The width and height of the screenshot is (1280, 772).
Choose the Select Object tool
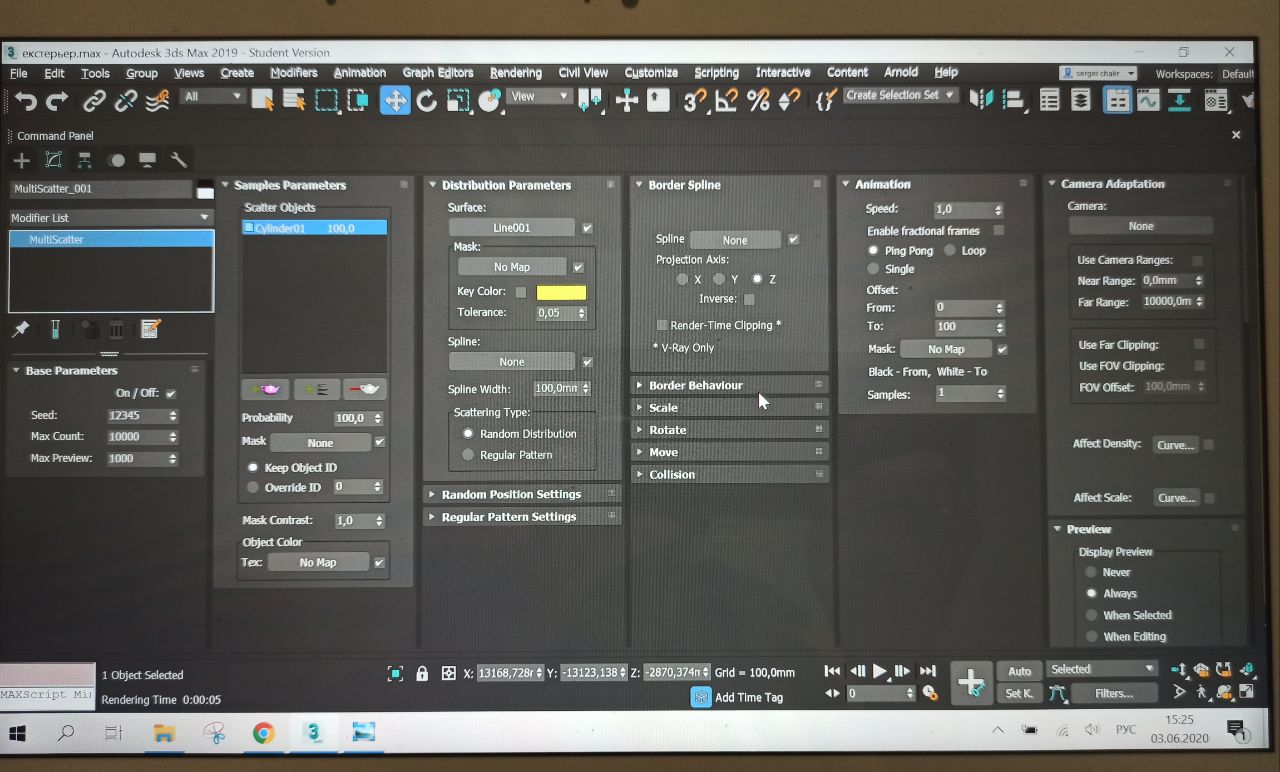pyautogui.click(x=263, y=99)
